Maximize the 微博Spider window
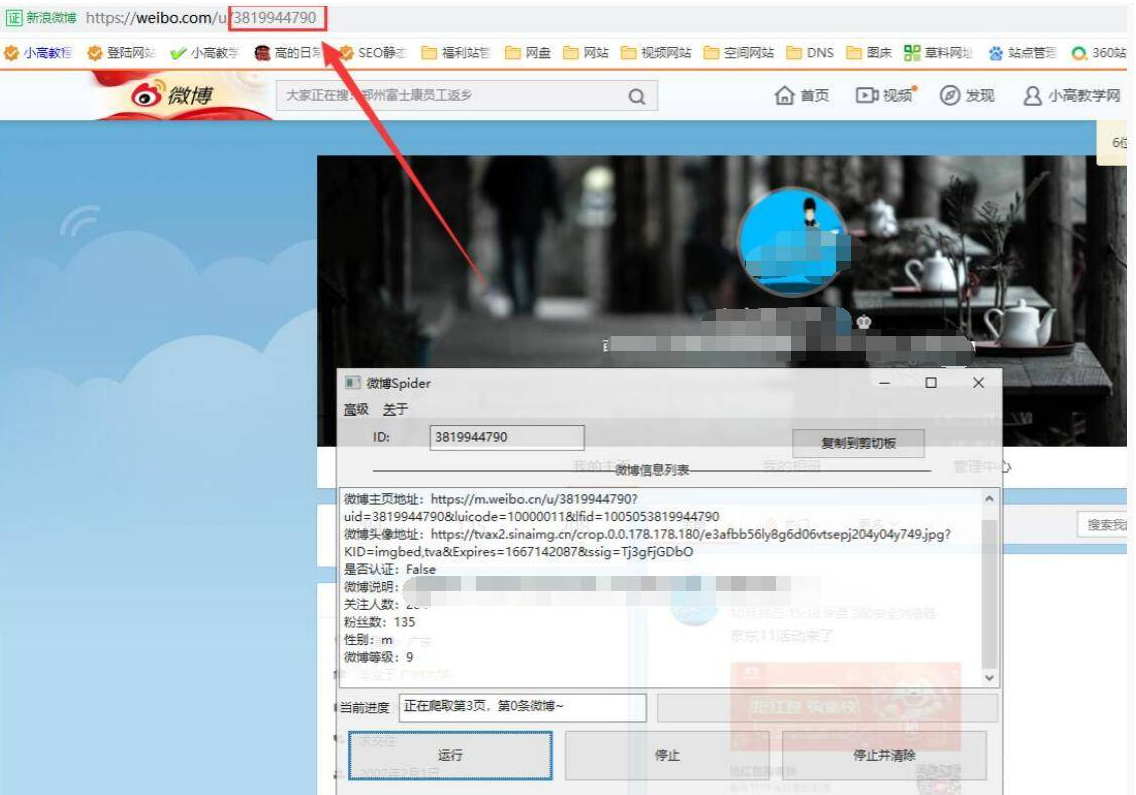The image size is (1136, 795). tap(931, 383)
